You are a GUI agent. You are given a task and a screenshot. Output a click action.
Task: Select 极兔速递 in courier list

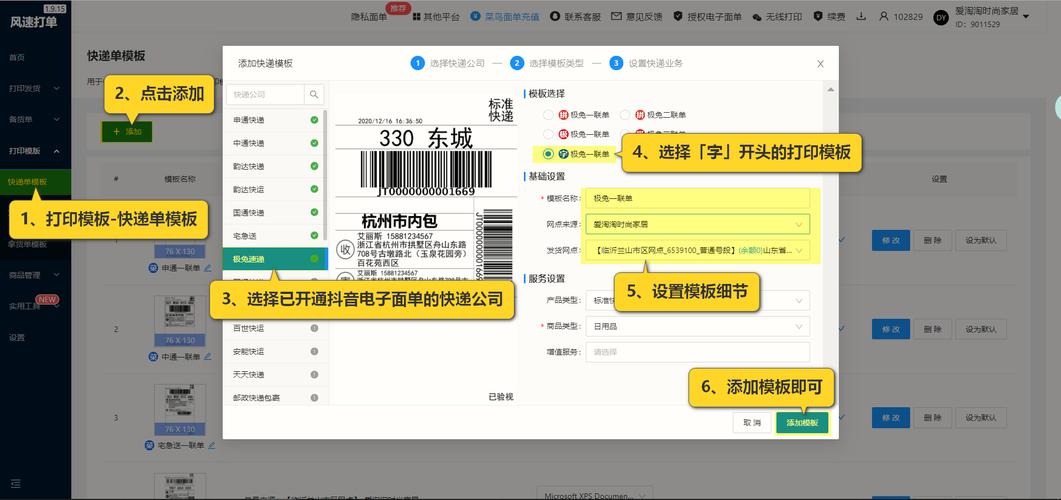coord(275,258)
